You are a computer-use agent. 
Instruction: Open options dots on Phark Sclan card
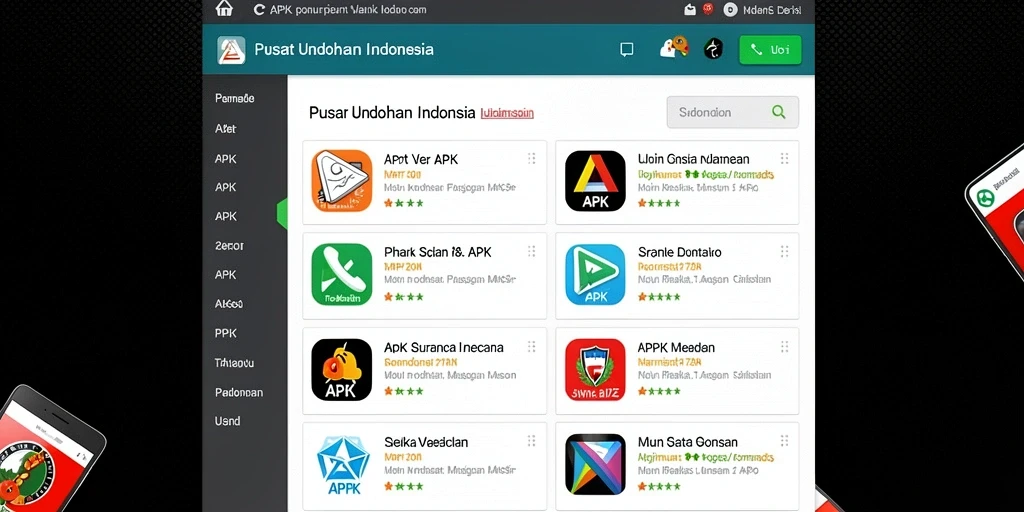(532, 251)
